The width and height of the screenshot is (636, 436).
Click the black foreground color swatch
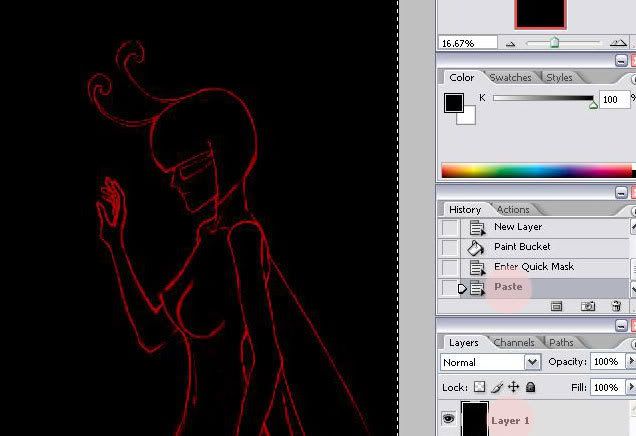click(x=453, y=103)
